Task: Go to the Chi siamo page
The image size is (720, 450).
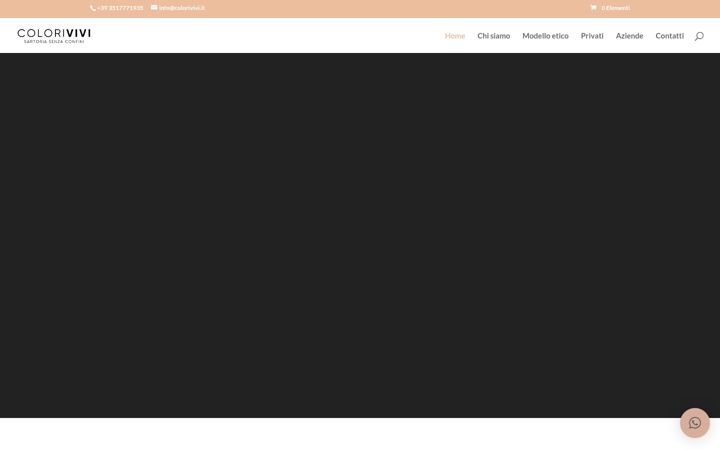Action: point(494,36)
